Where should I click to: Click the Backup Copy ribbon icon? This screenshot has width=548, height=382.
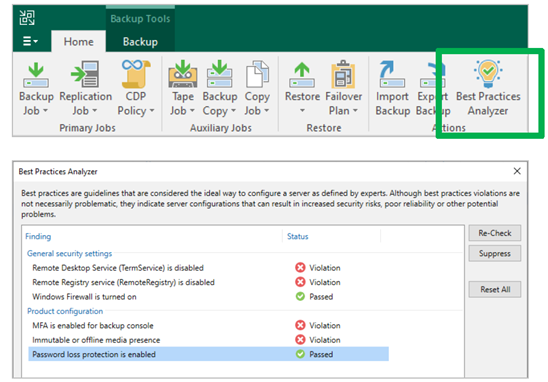click(219, 74)
